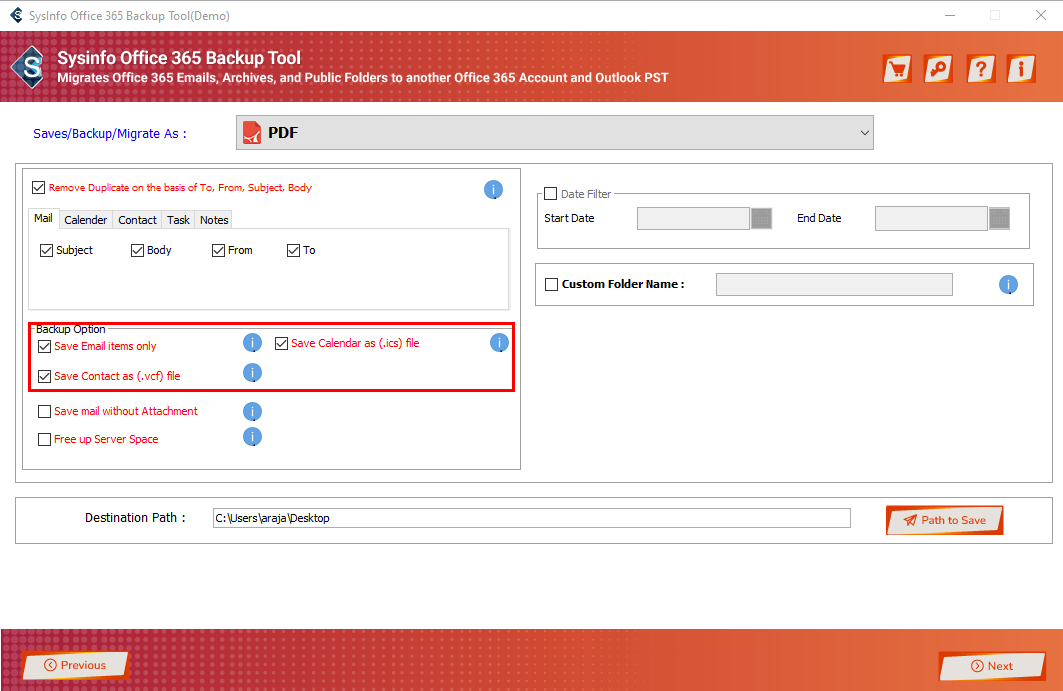Expand the Saves/Backup/Migrate As dropdown
This screenshot has width=1063, height=691.
coord(555,133)
